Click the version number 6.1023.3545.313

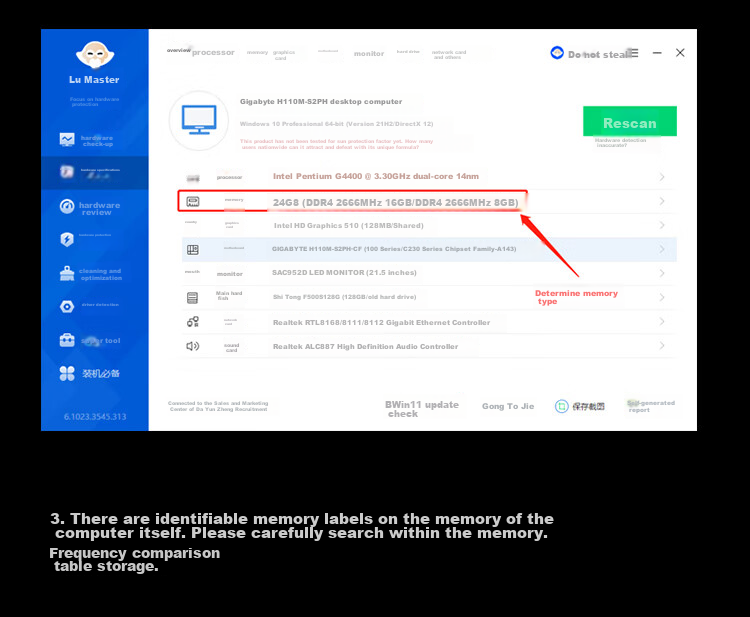[95, 417]
